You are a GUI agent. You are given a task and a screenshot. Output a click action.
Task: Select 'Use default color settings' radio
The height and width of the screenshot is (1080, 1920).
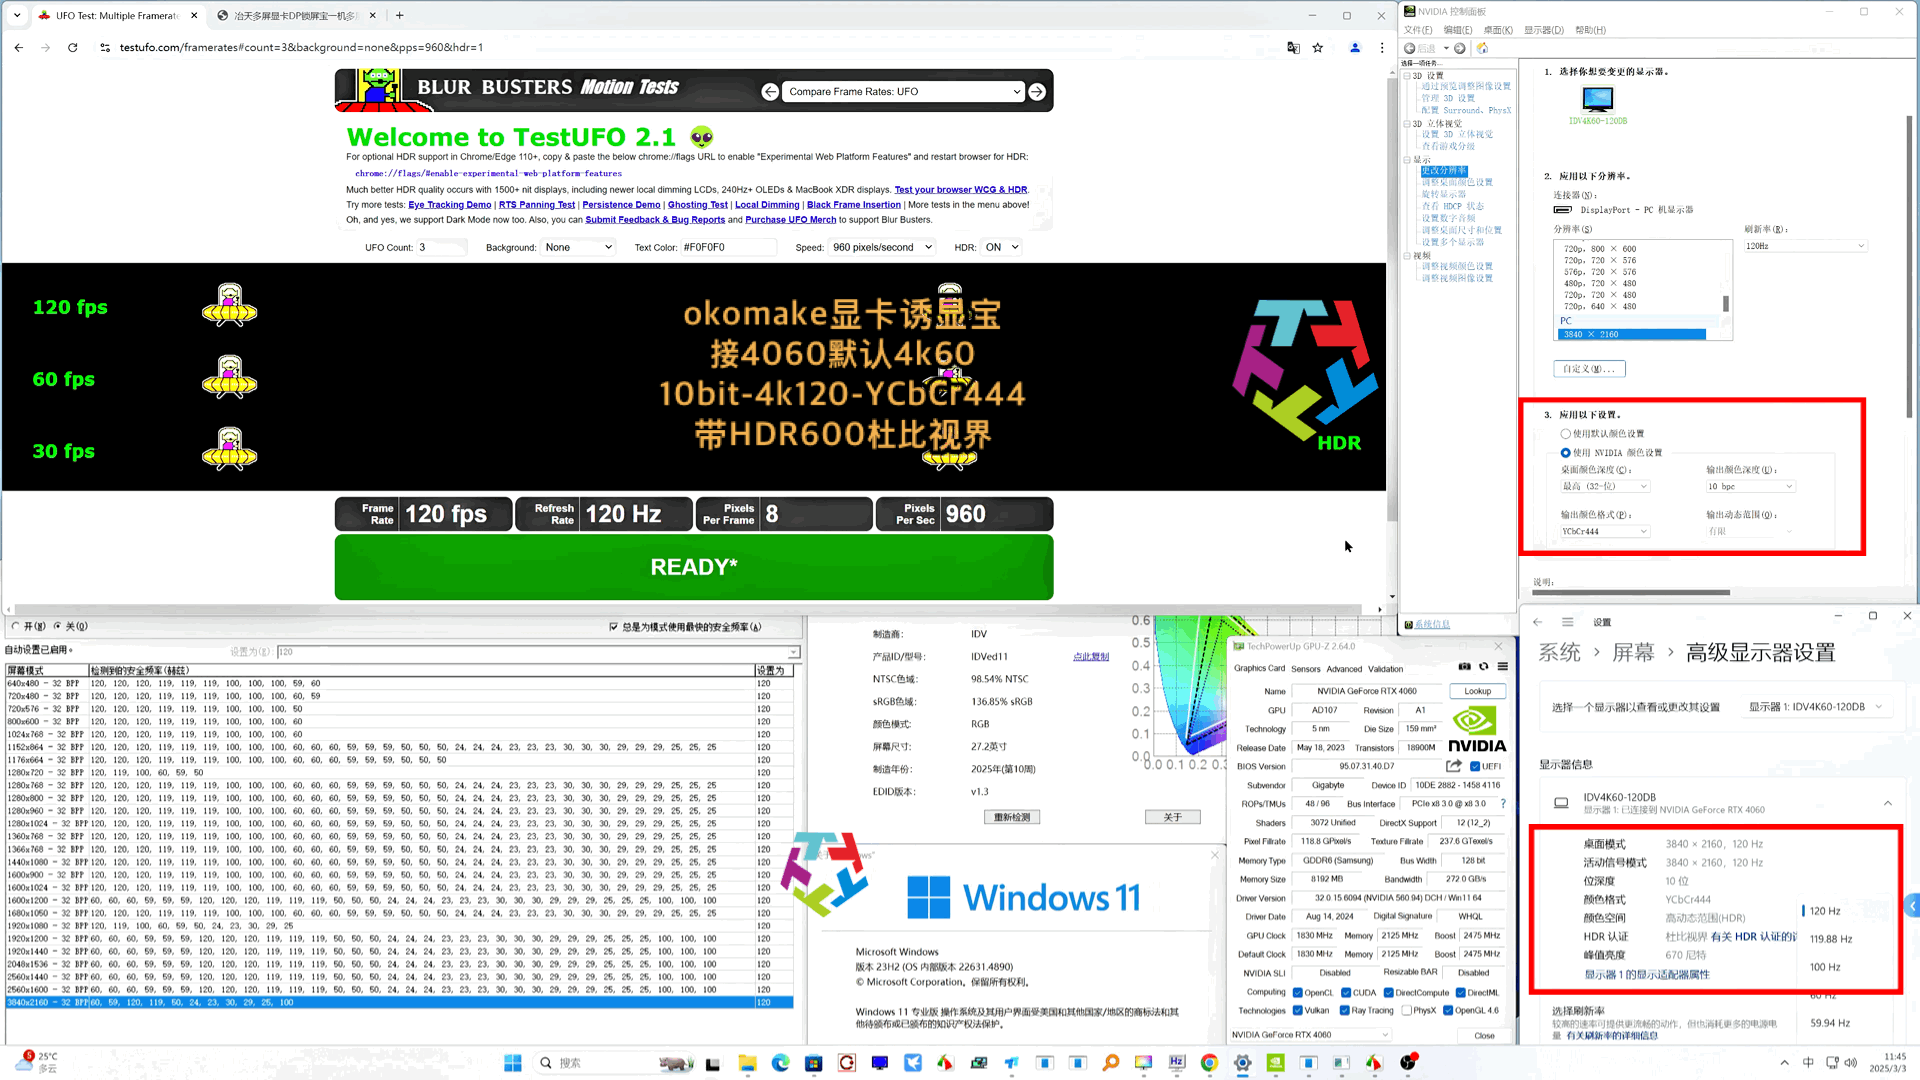(x=1565, y=434)
